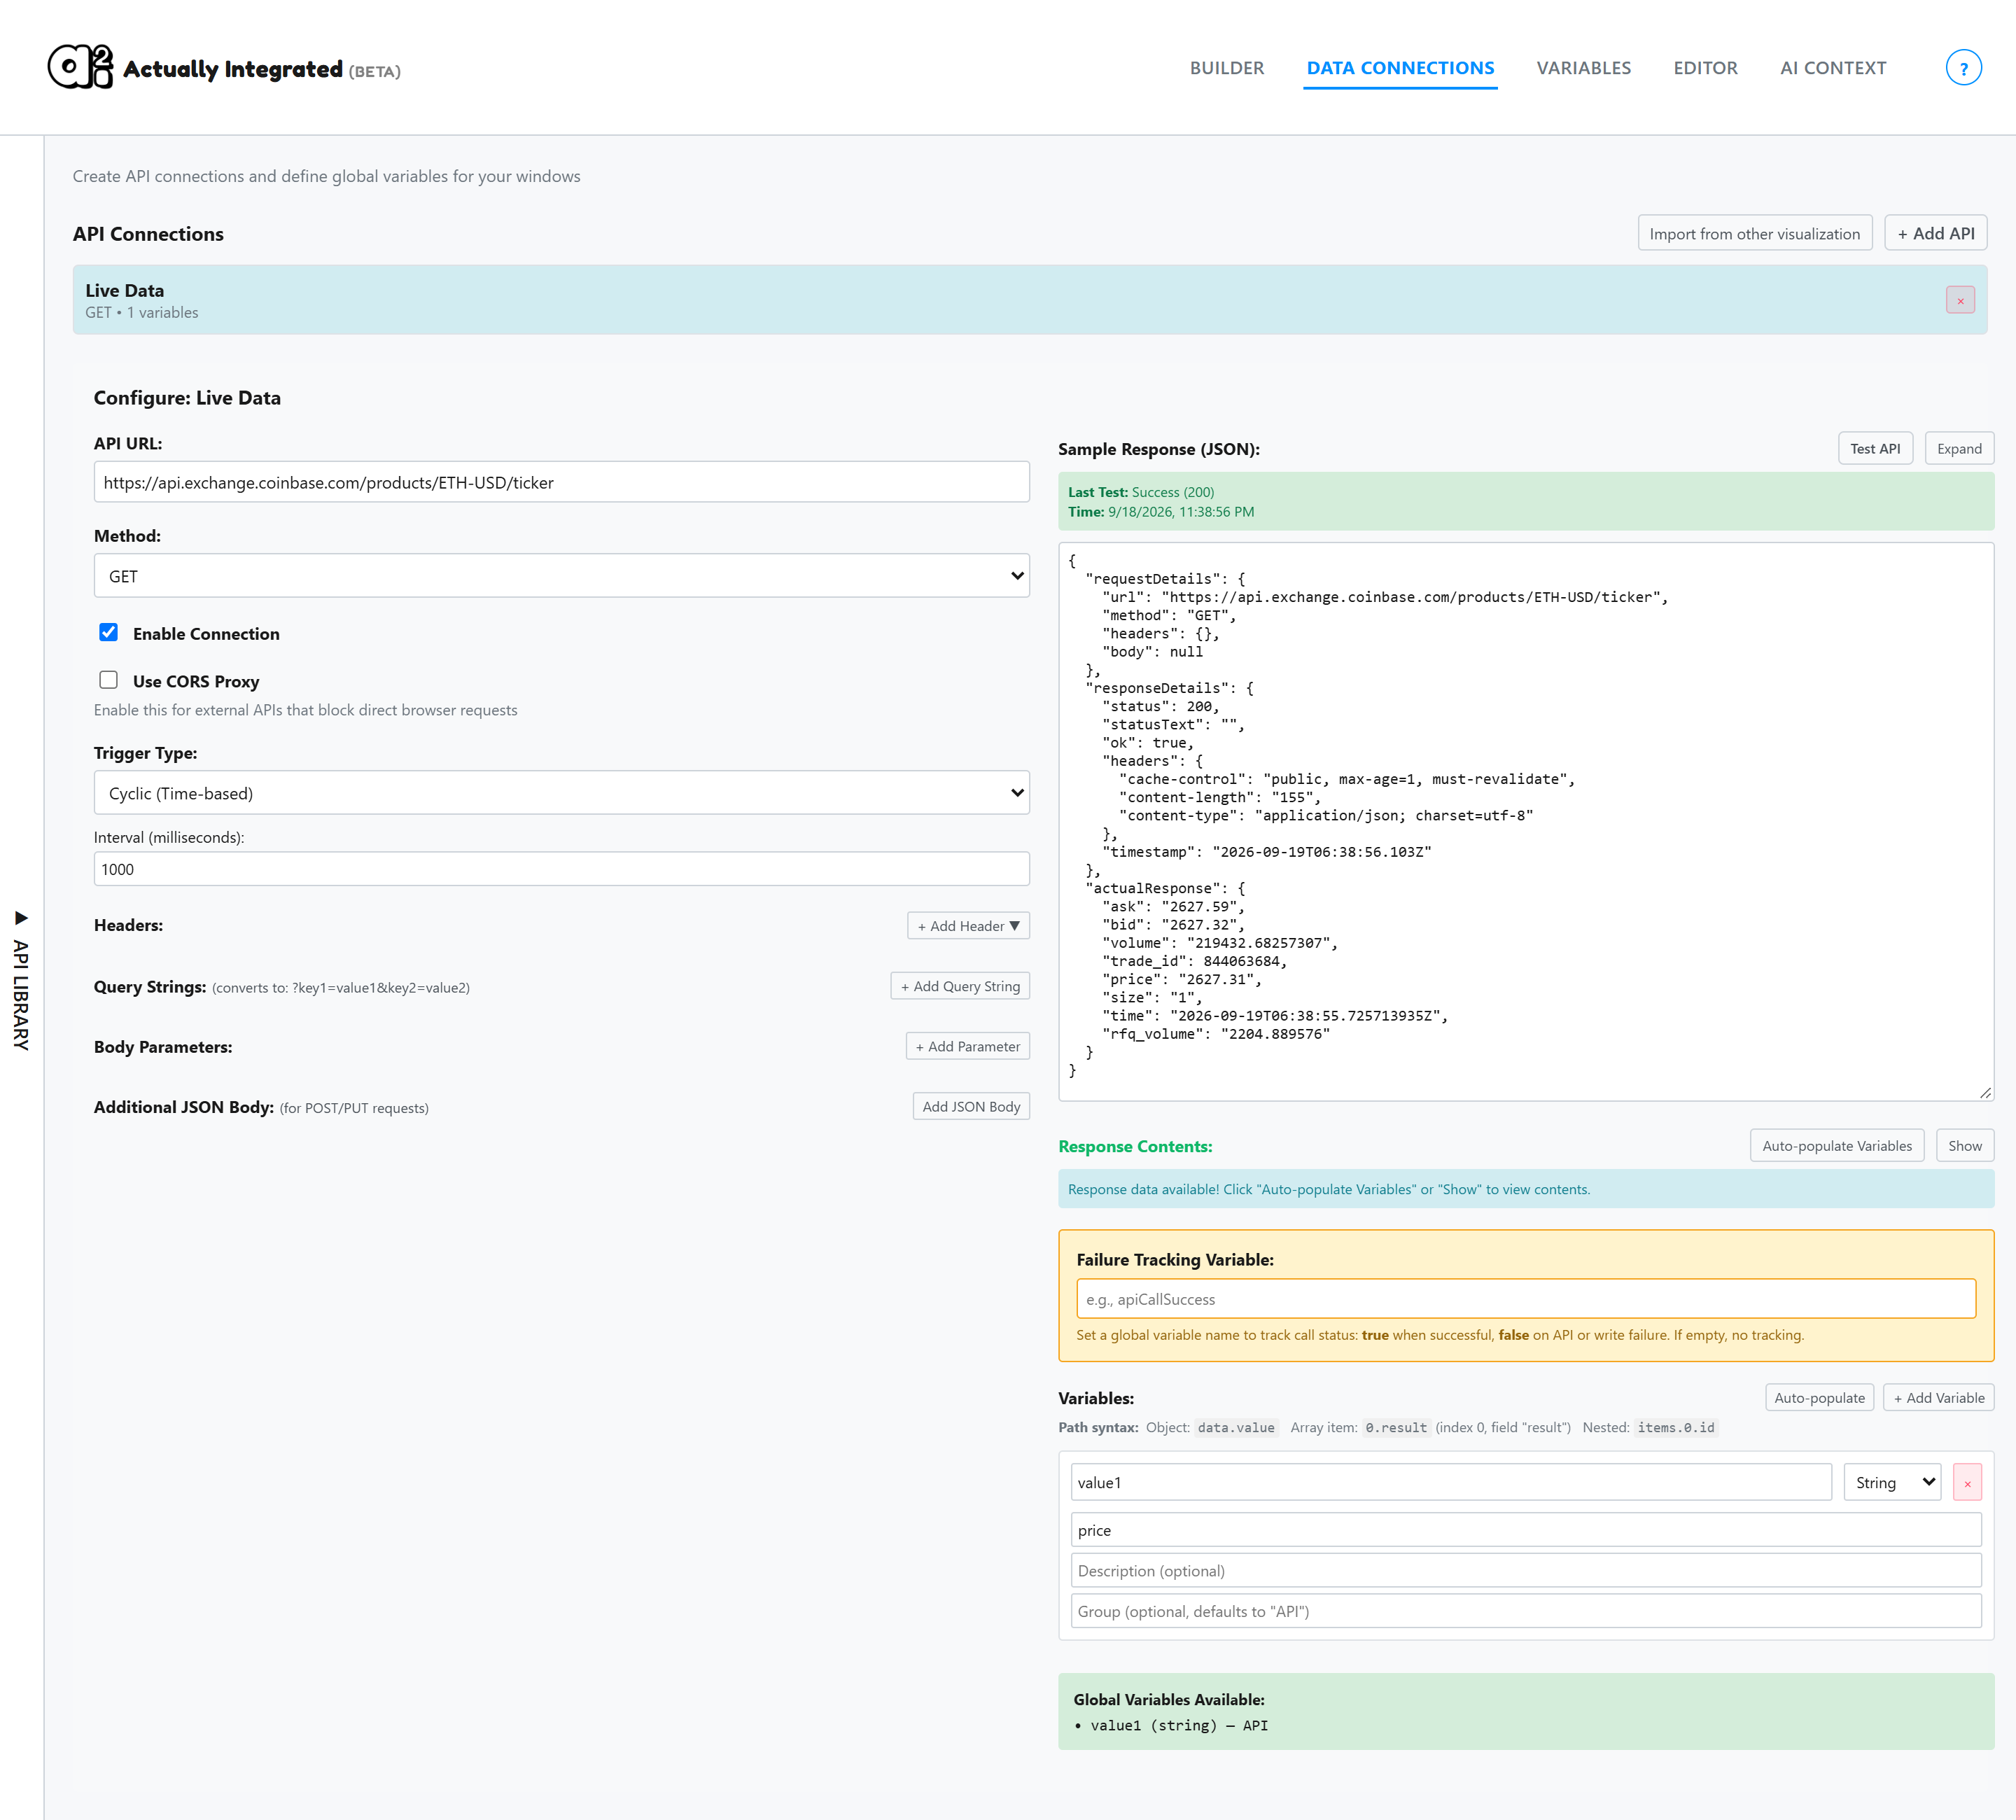The image size is (2016, 1820).
Task: Remove the Live Data connection with its x
Action: point(1960,300)
